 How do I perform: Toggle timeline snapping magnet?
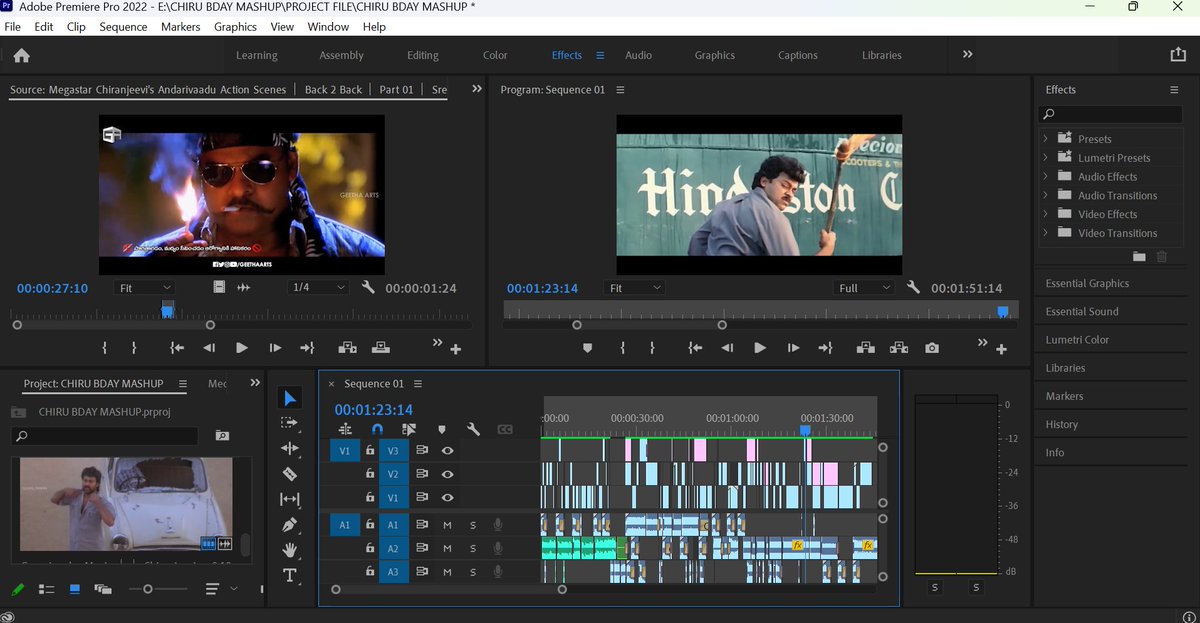pyautogui.click(x=377, y=429)
